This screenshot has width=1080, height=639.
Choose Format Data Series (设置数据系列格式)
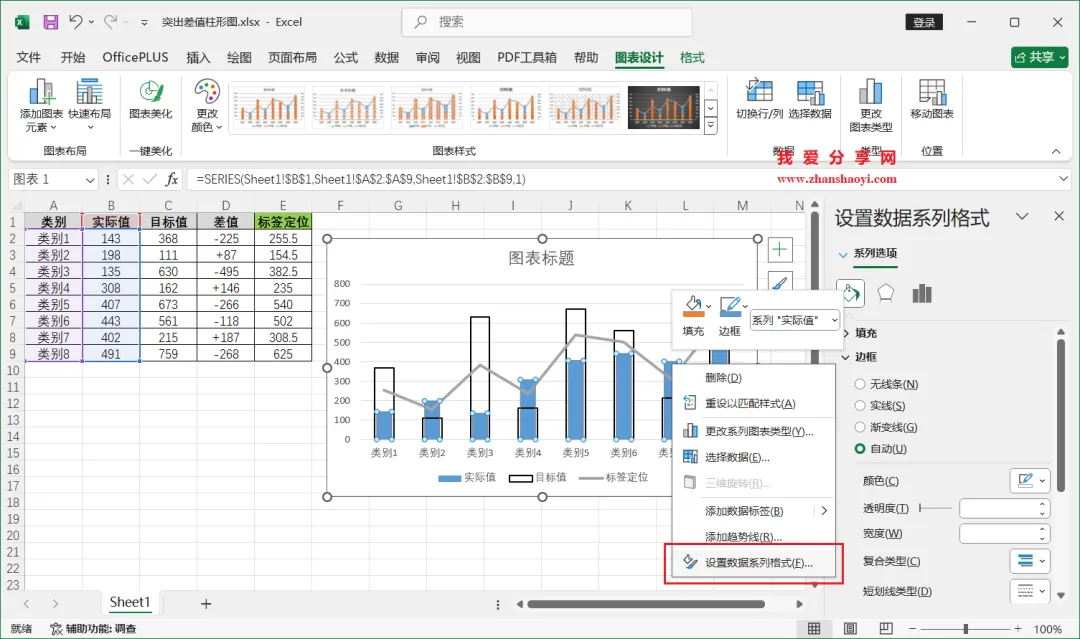click(x=754, y=563)
